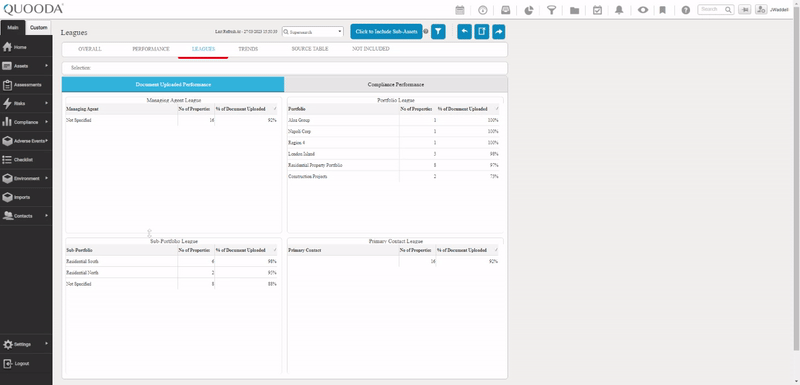Click the Home sidebar icon
This screenshot has width=800, height=385.
click(7, 47)
